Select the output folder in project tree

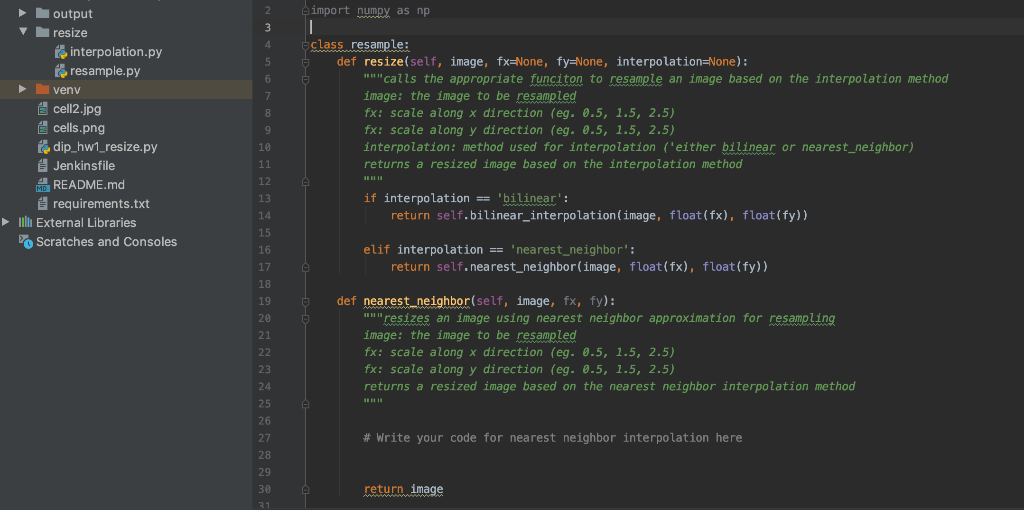coord(72,13)
